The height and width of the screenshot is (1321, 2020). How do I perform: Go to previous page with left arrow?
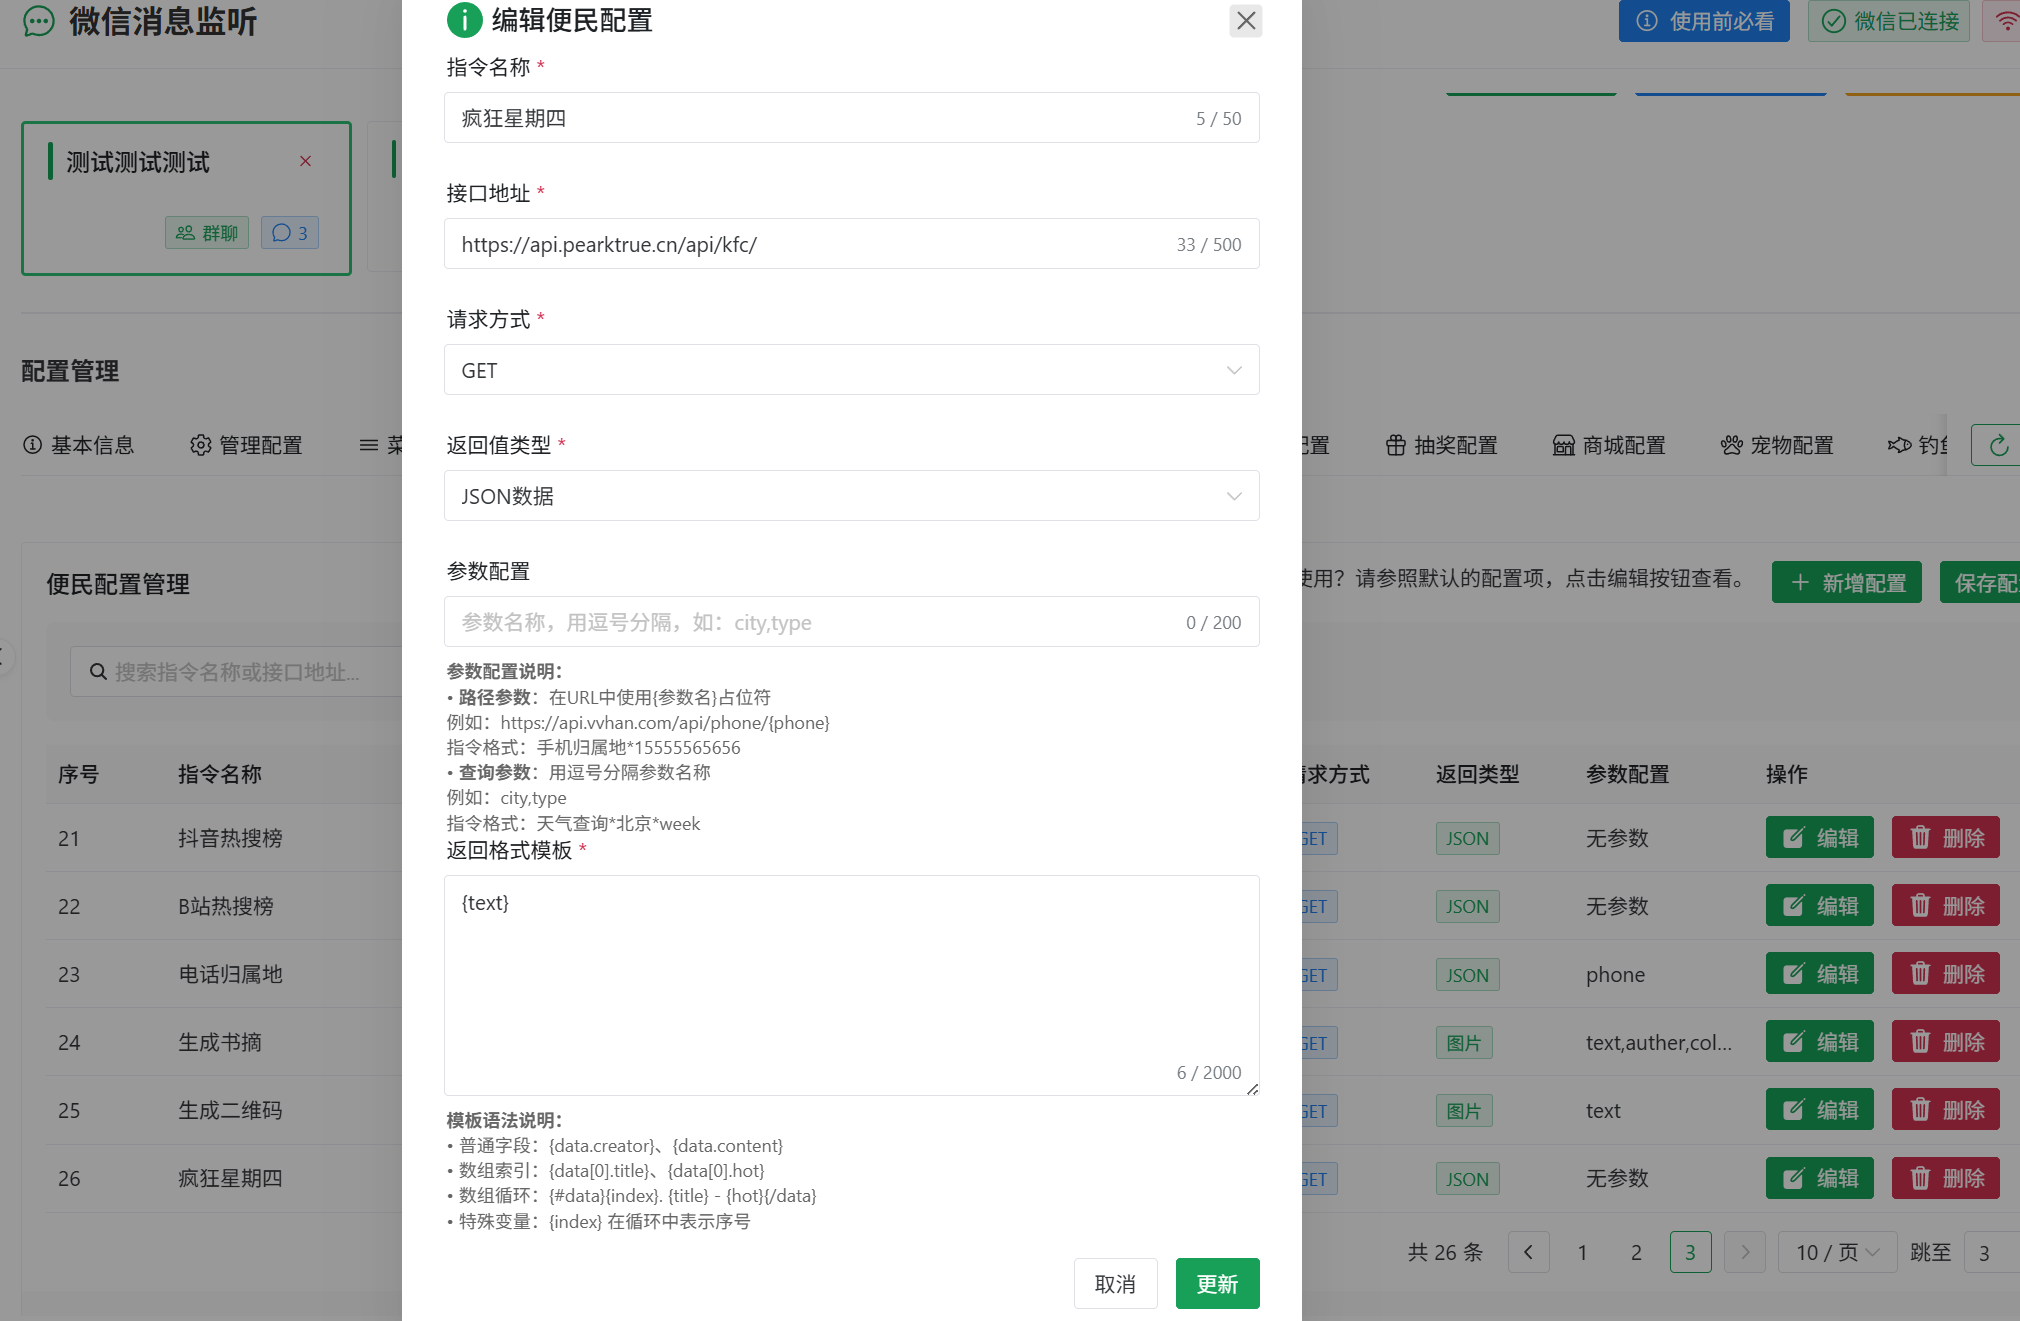[1528, 1252]
